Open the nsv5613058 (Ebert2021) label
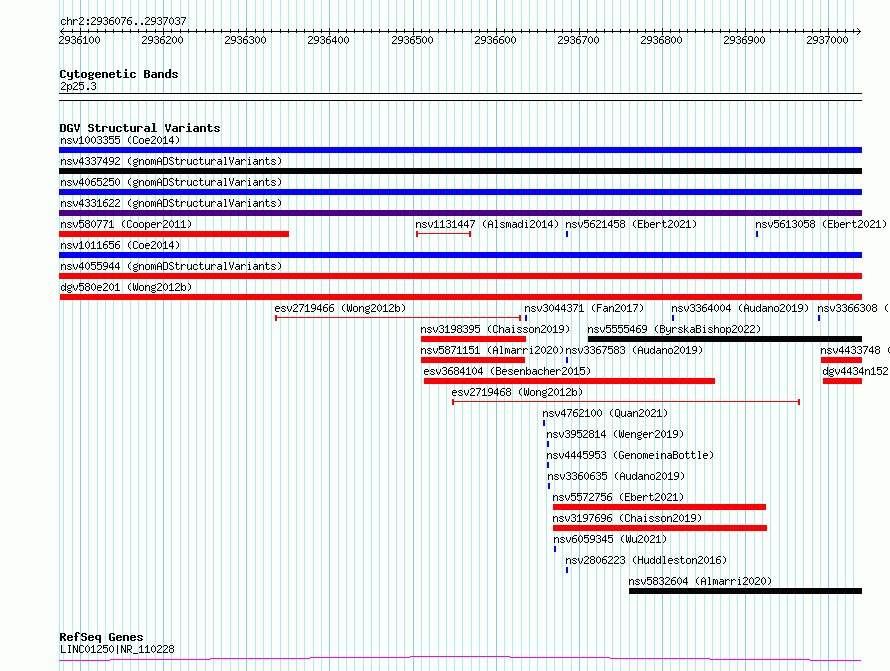 tap(821, 224)
